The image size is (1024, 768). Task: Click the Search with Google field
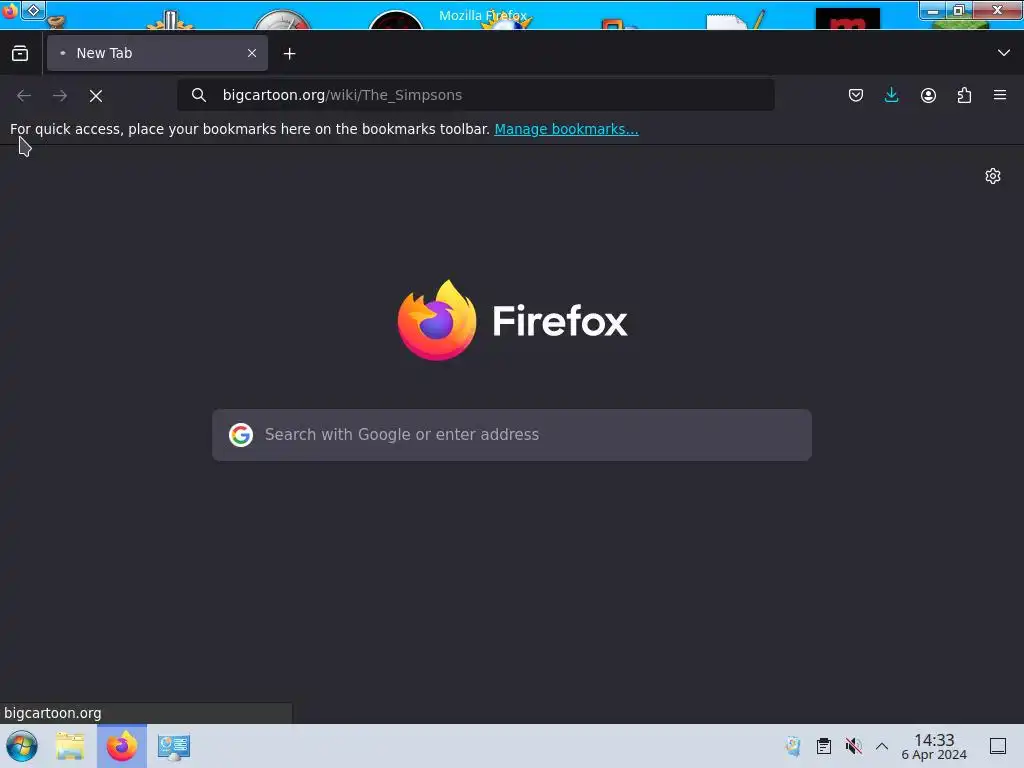click(512, 435)
